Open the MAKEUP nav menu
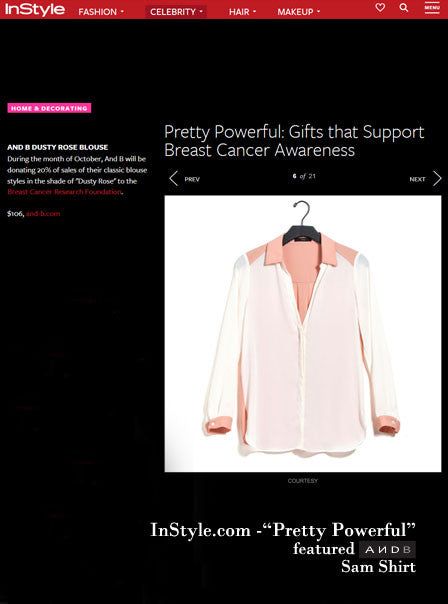 [299, 12]
